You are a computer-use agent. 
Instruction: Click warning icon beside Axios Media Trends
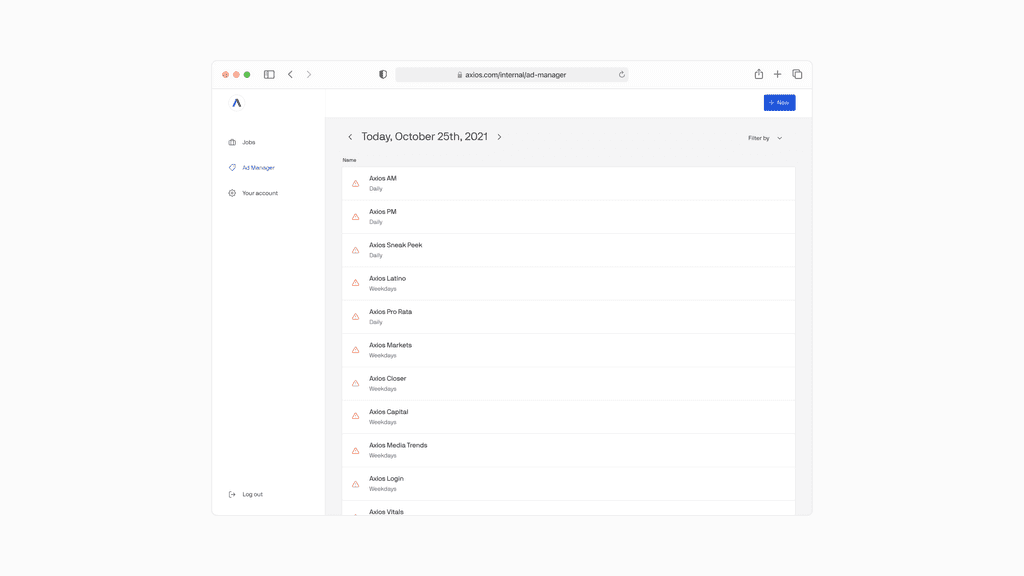point(355,451)
